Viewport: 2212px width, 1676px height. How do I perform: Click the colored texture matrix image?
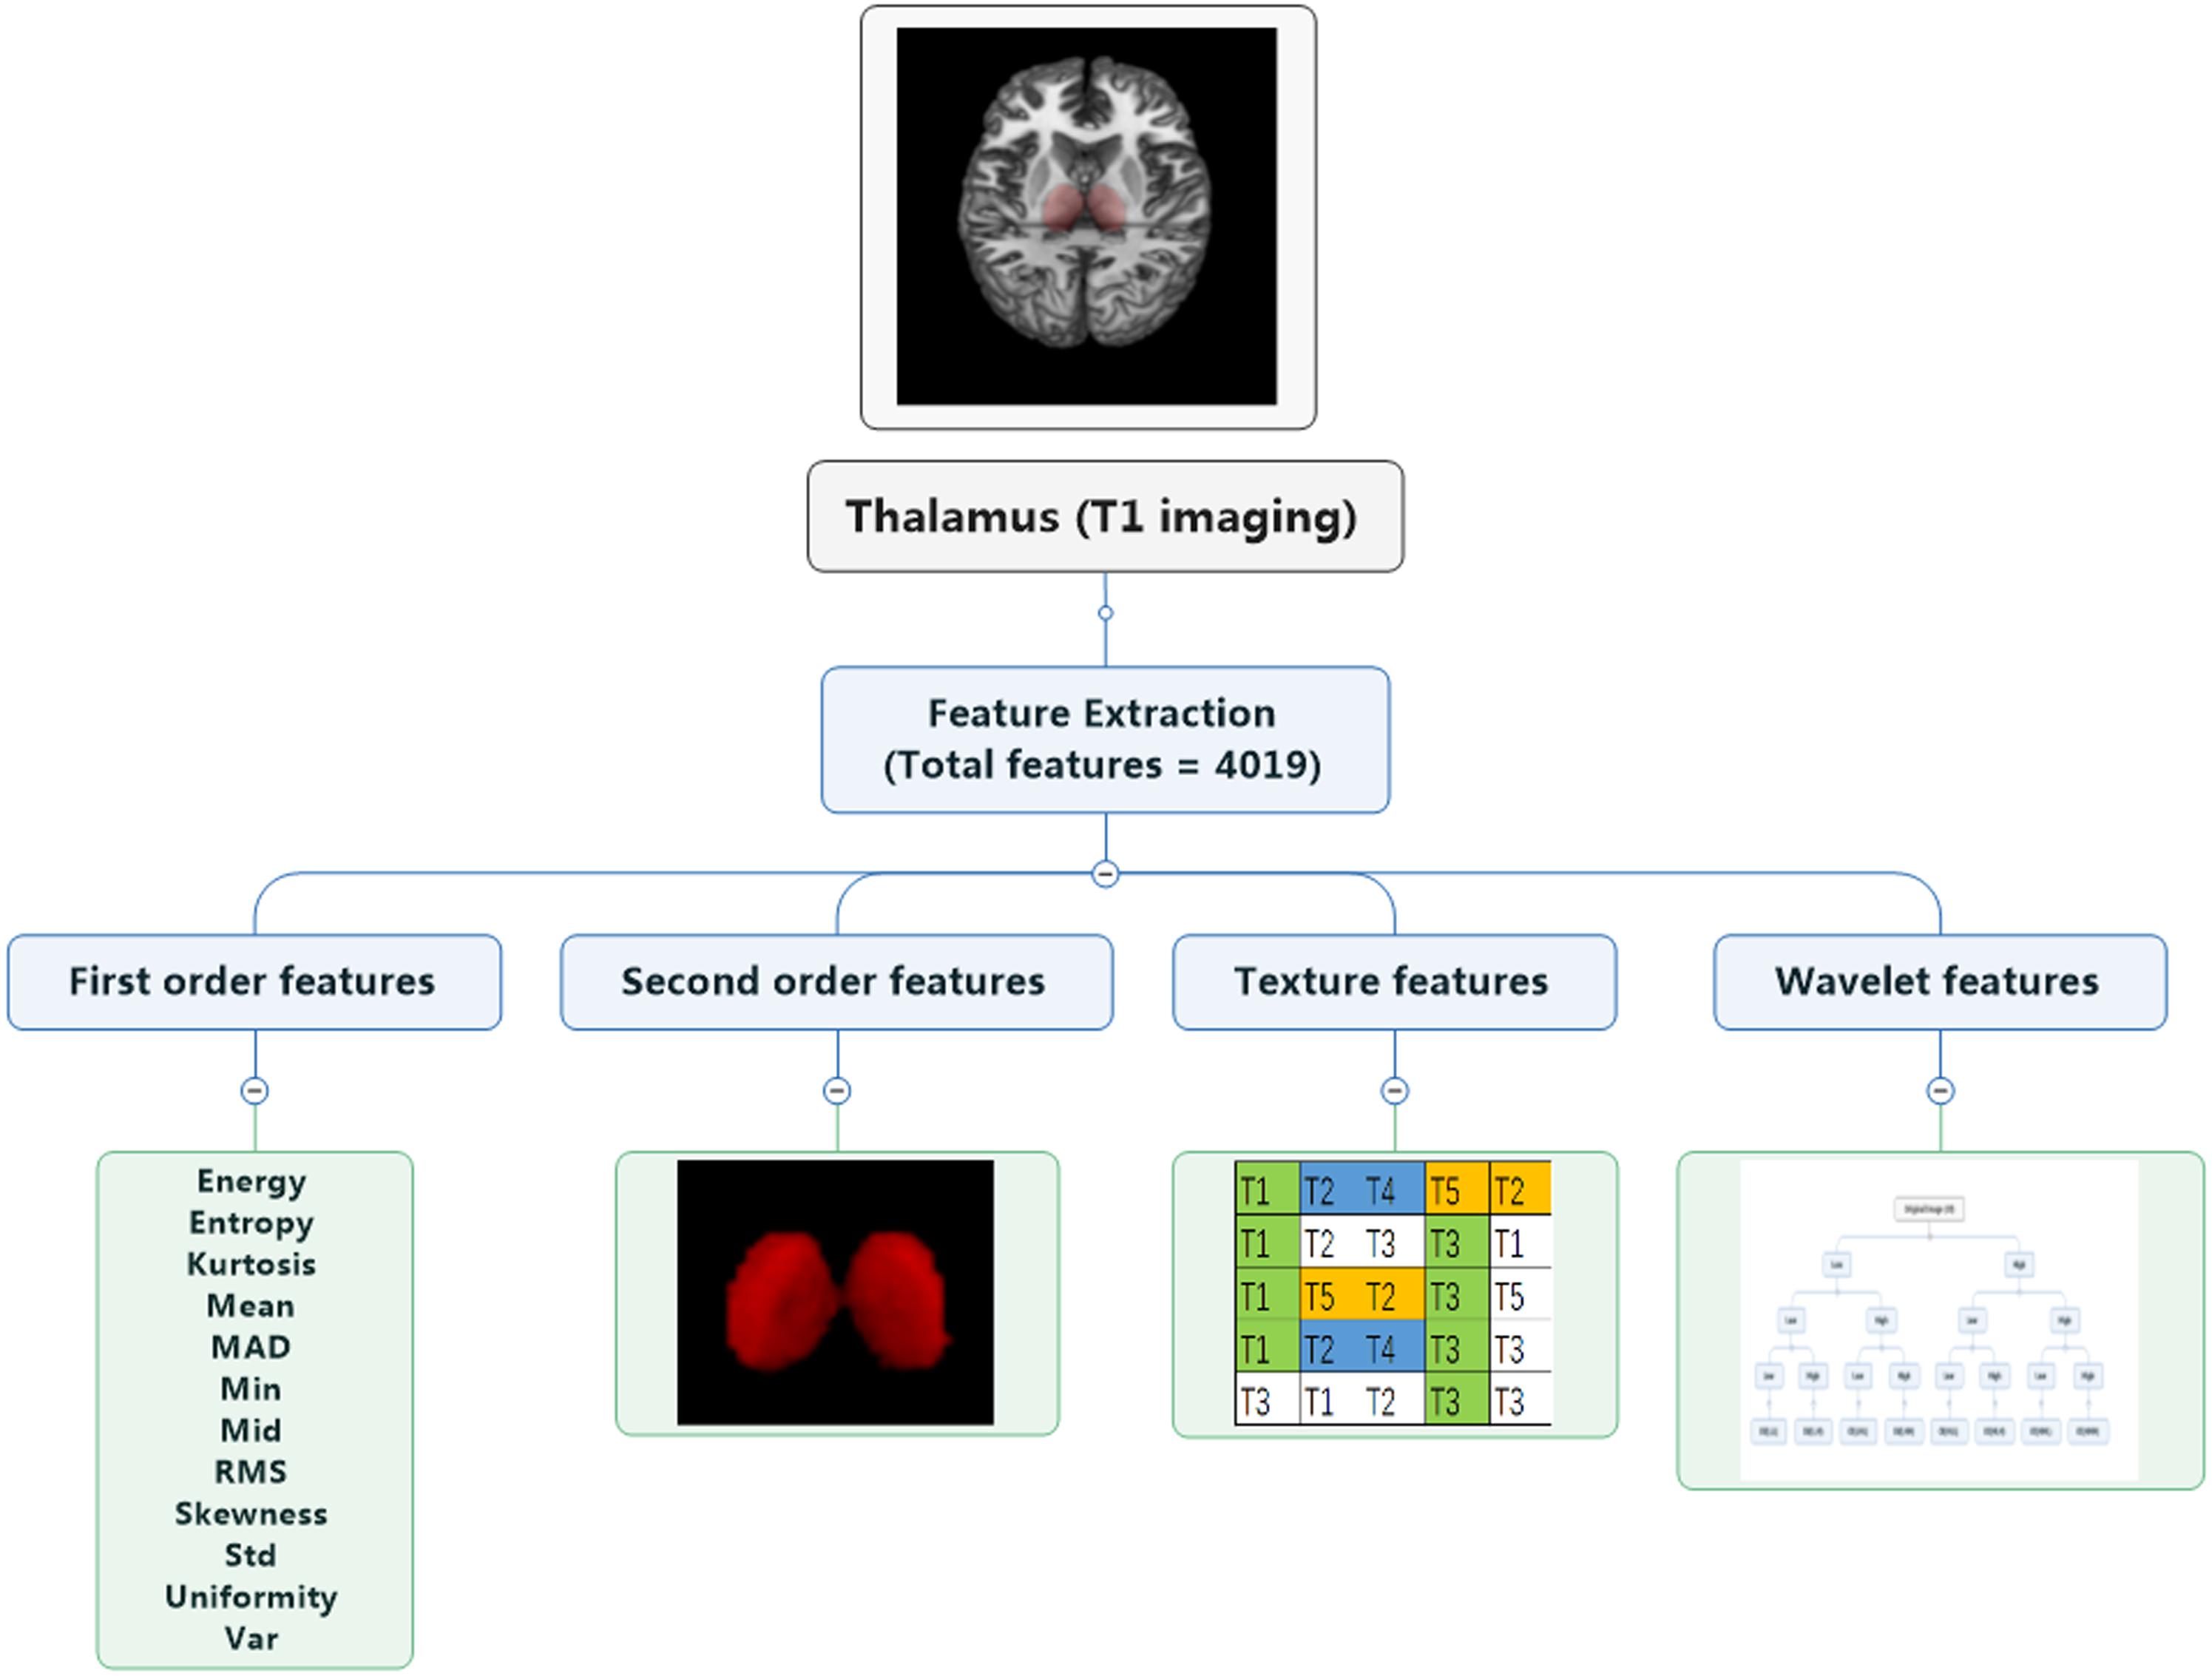1393,1293
